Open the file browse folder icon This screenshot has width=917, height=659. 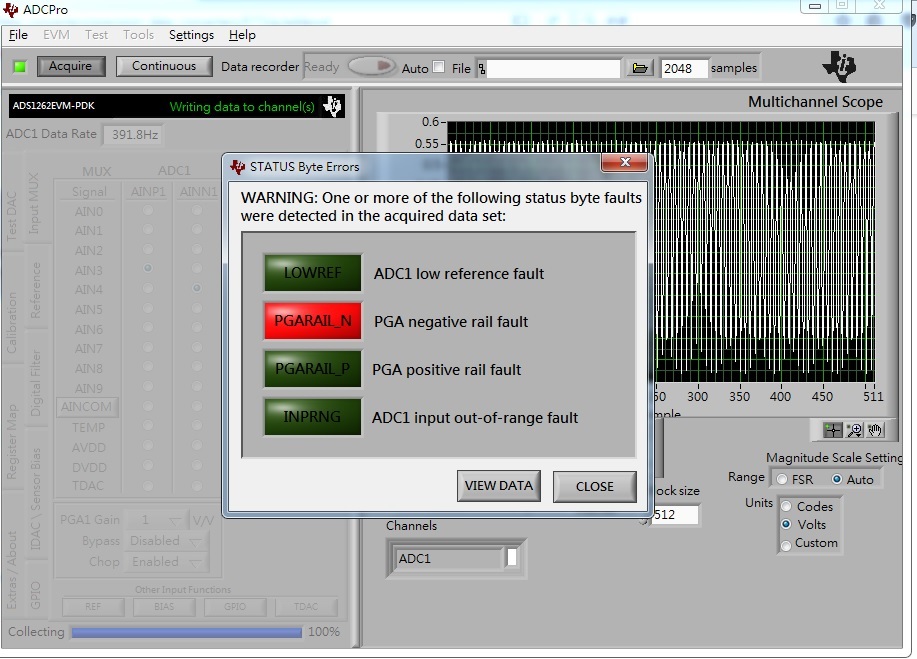(x=640, y=68)
